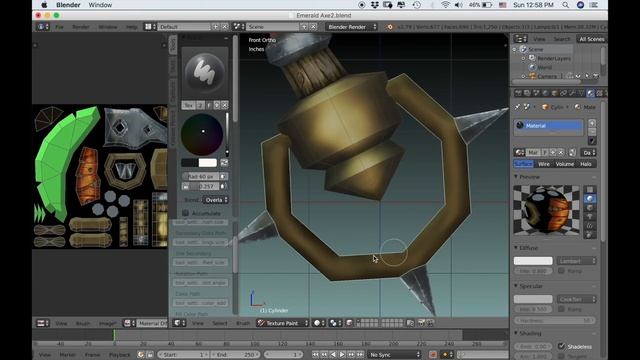Image resolution: width=640 pixels, height=360 pixels.
Task: Open the File menu in Blender's header
Action: (x=59, y=27)
